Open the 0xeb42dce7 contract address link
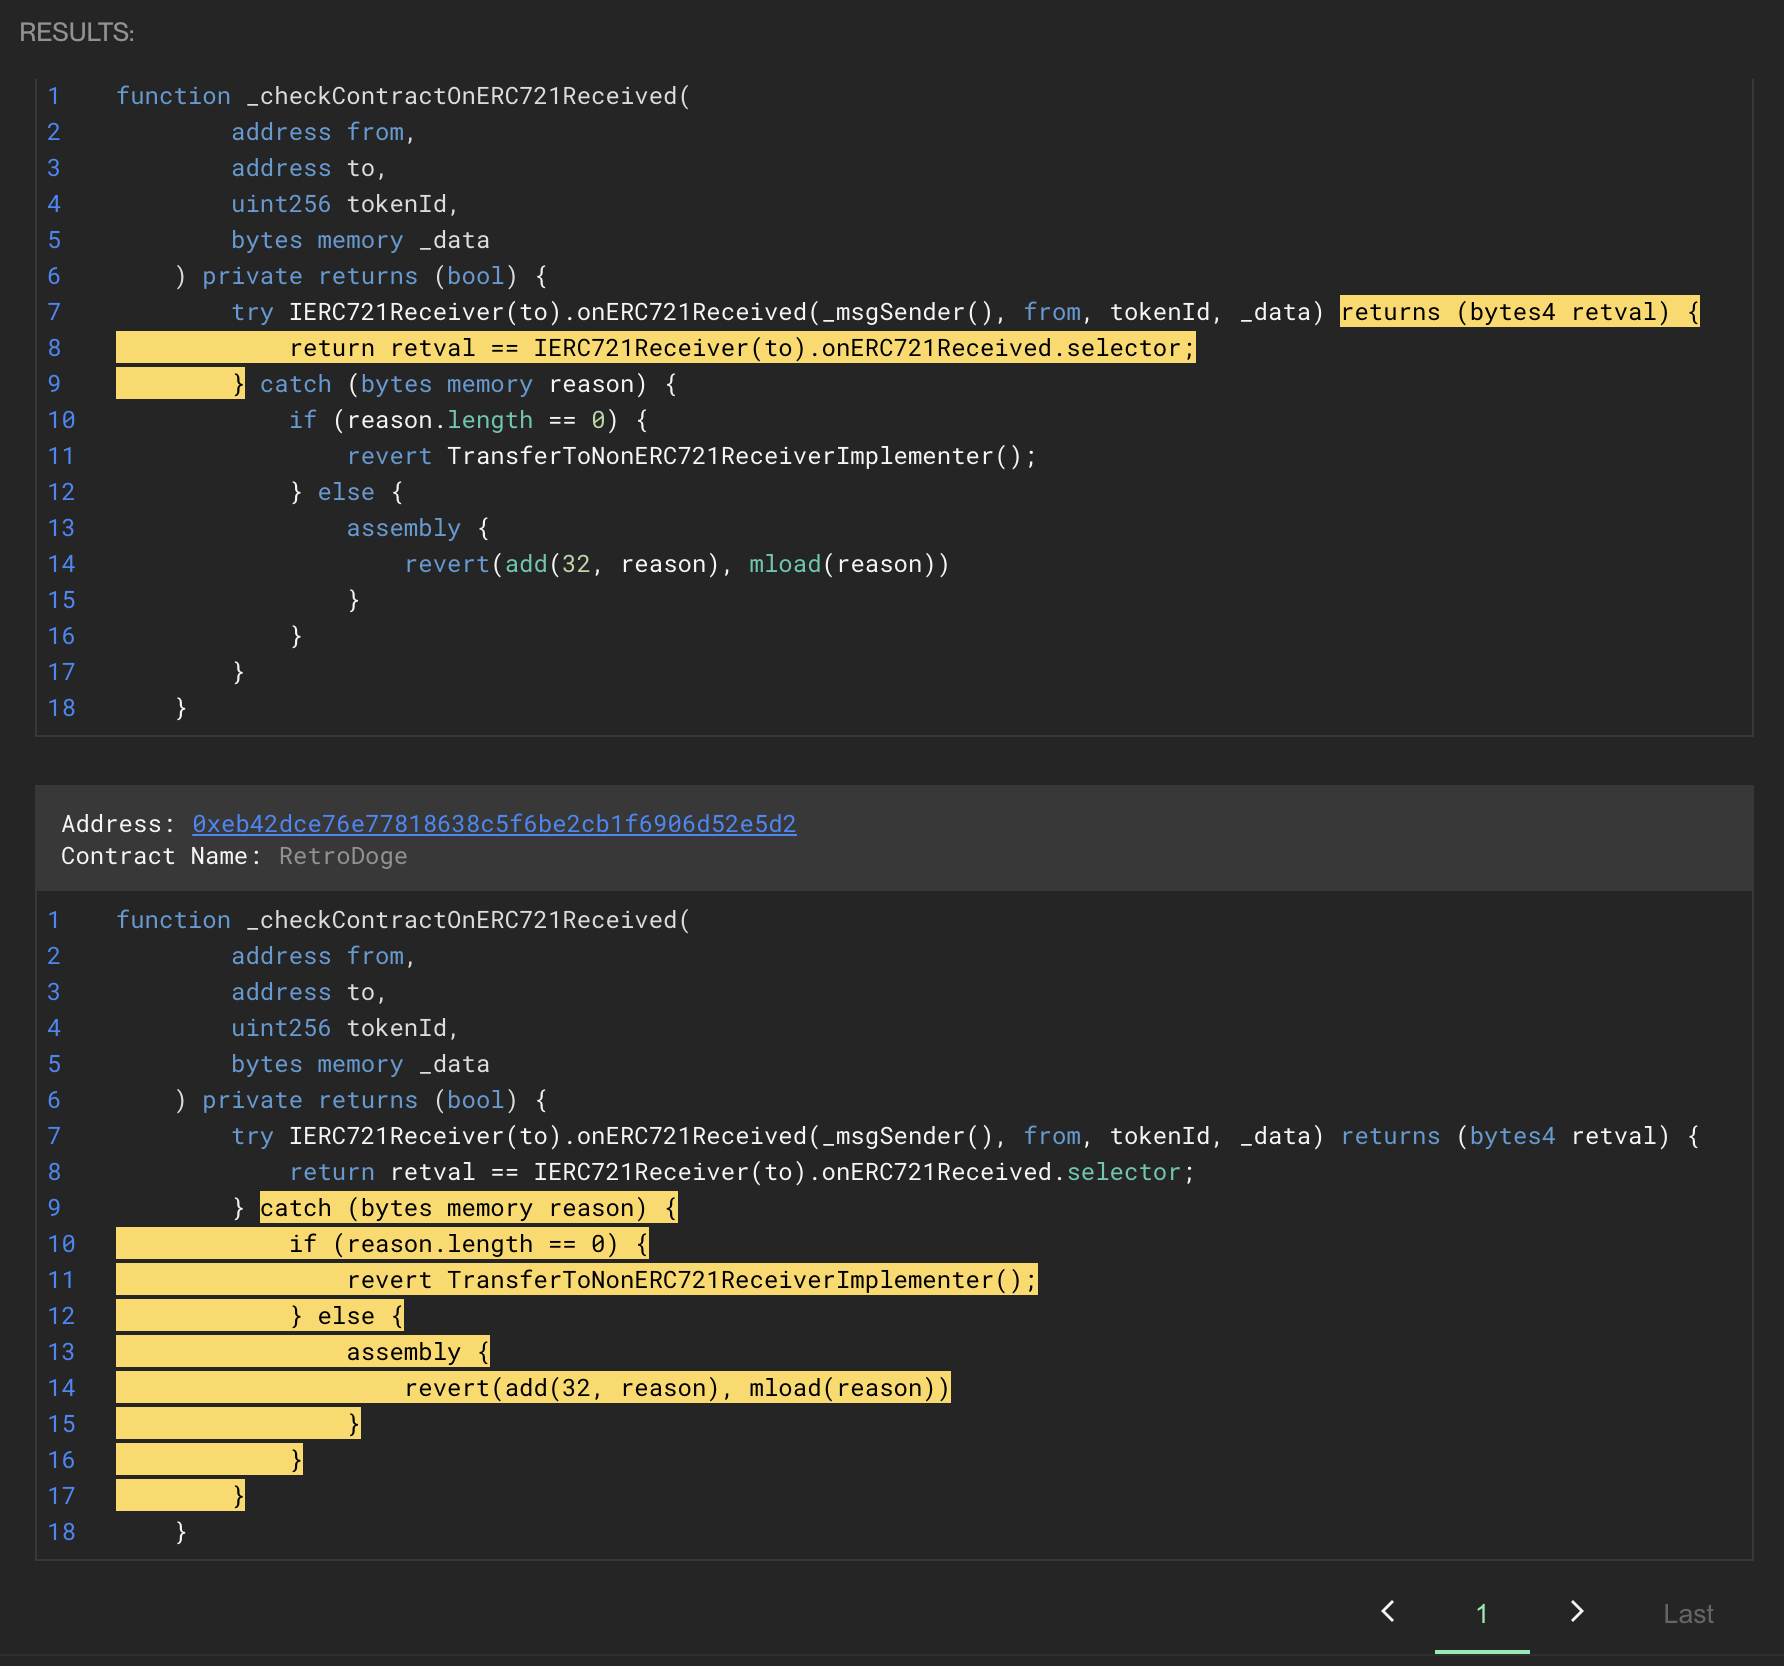This screenshot has width=1784, height=1666. click(x=494, y=824)
